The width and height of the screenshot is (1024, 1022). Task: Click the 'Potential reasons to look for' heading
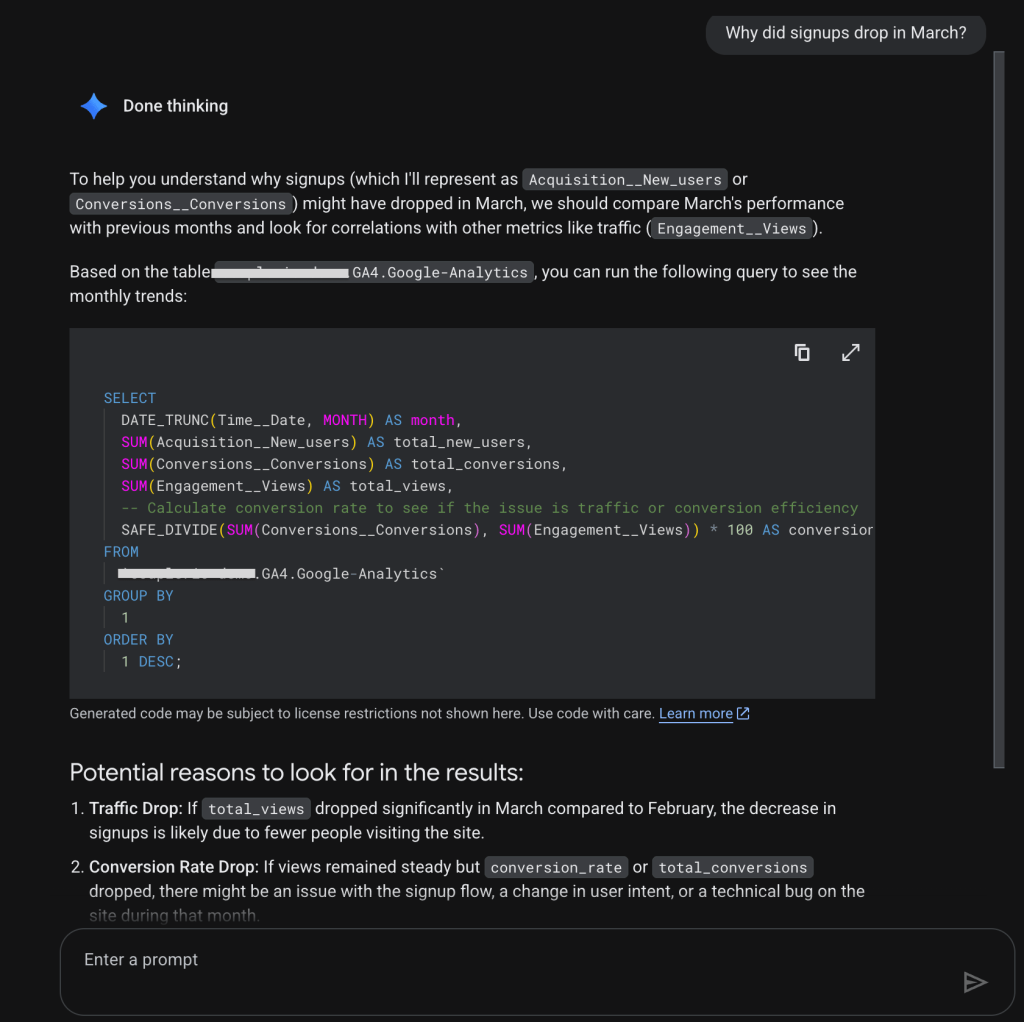[296, 773]
